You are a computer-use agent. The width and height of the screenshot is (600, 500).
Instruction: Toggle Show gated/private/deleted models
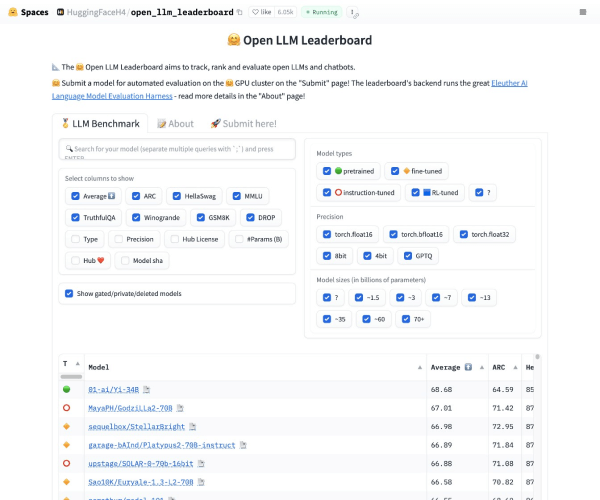pyautogui.click(x=69, y=293)
